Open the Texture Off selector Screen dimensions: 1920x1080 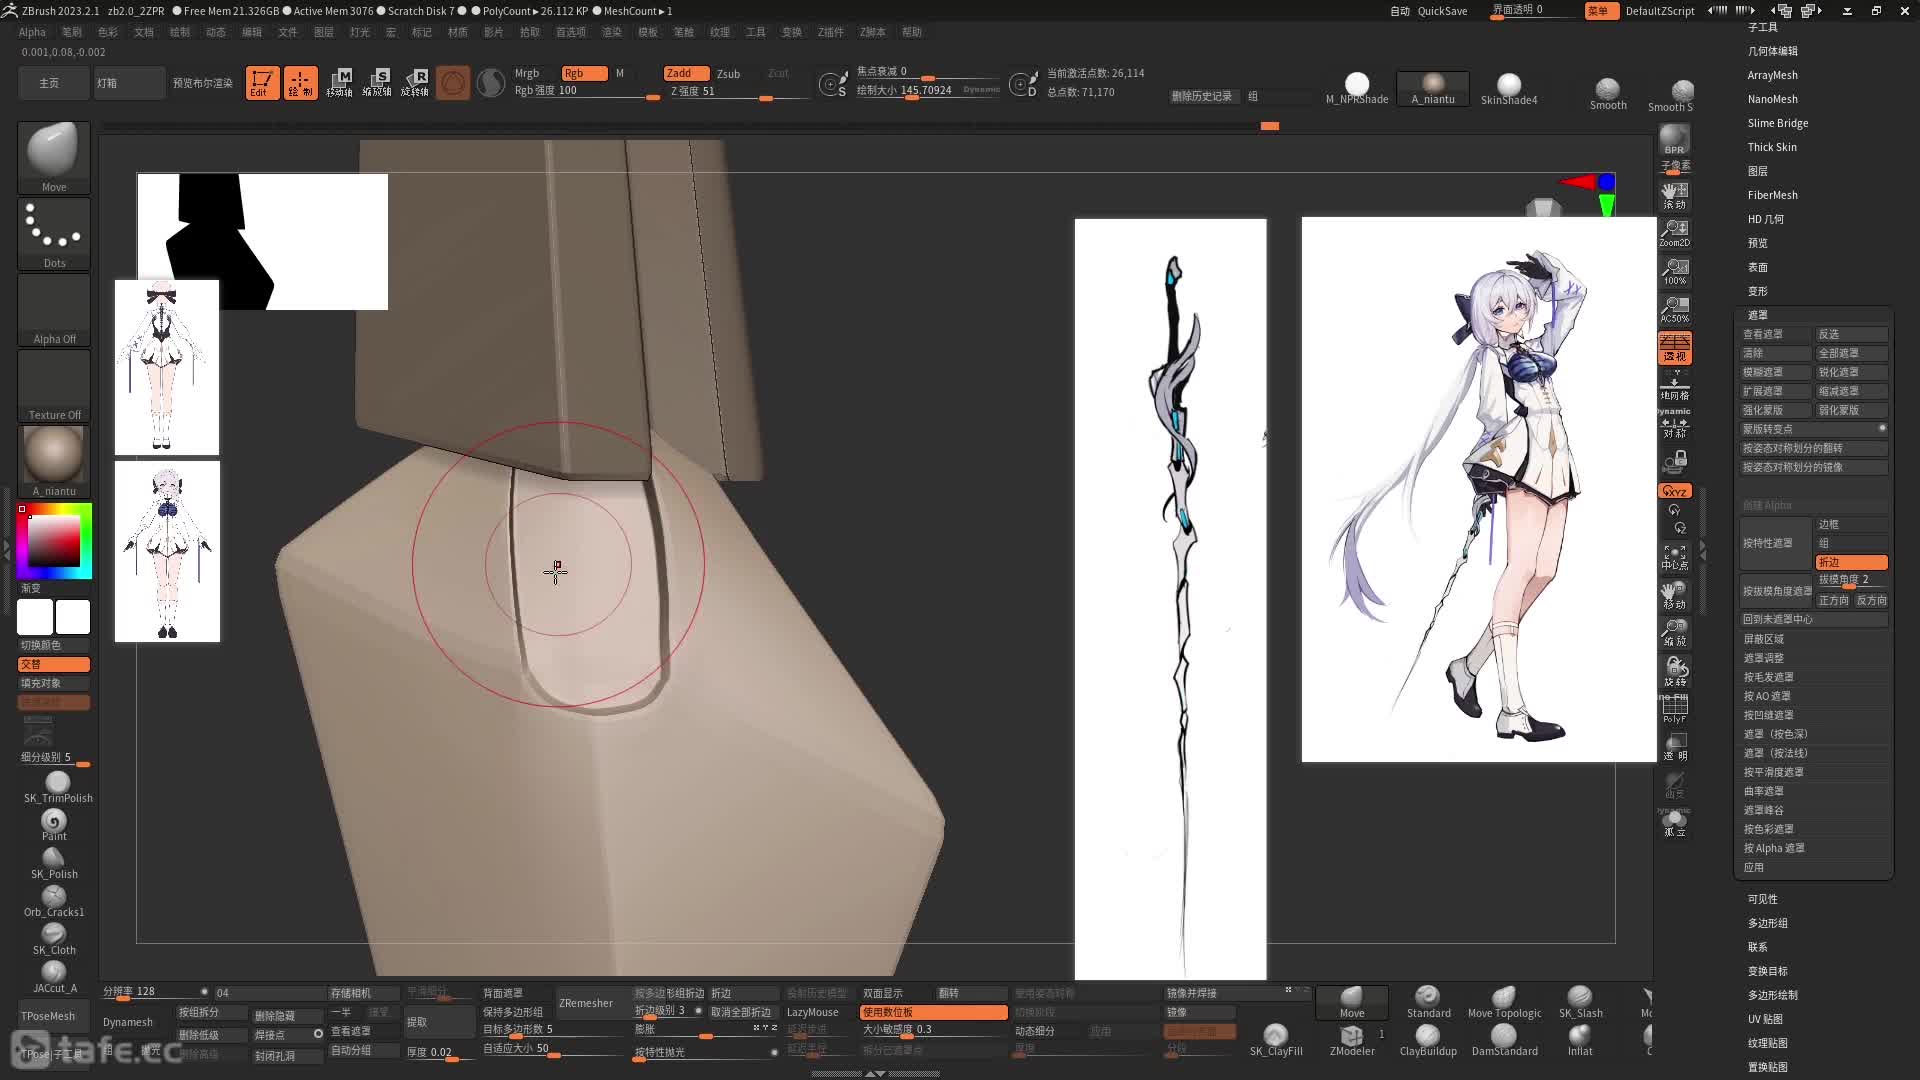[54, 386]
